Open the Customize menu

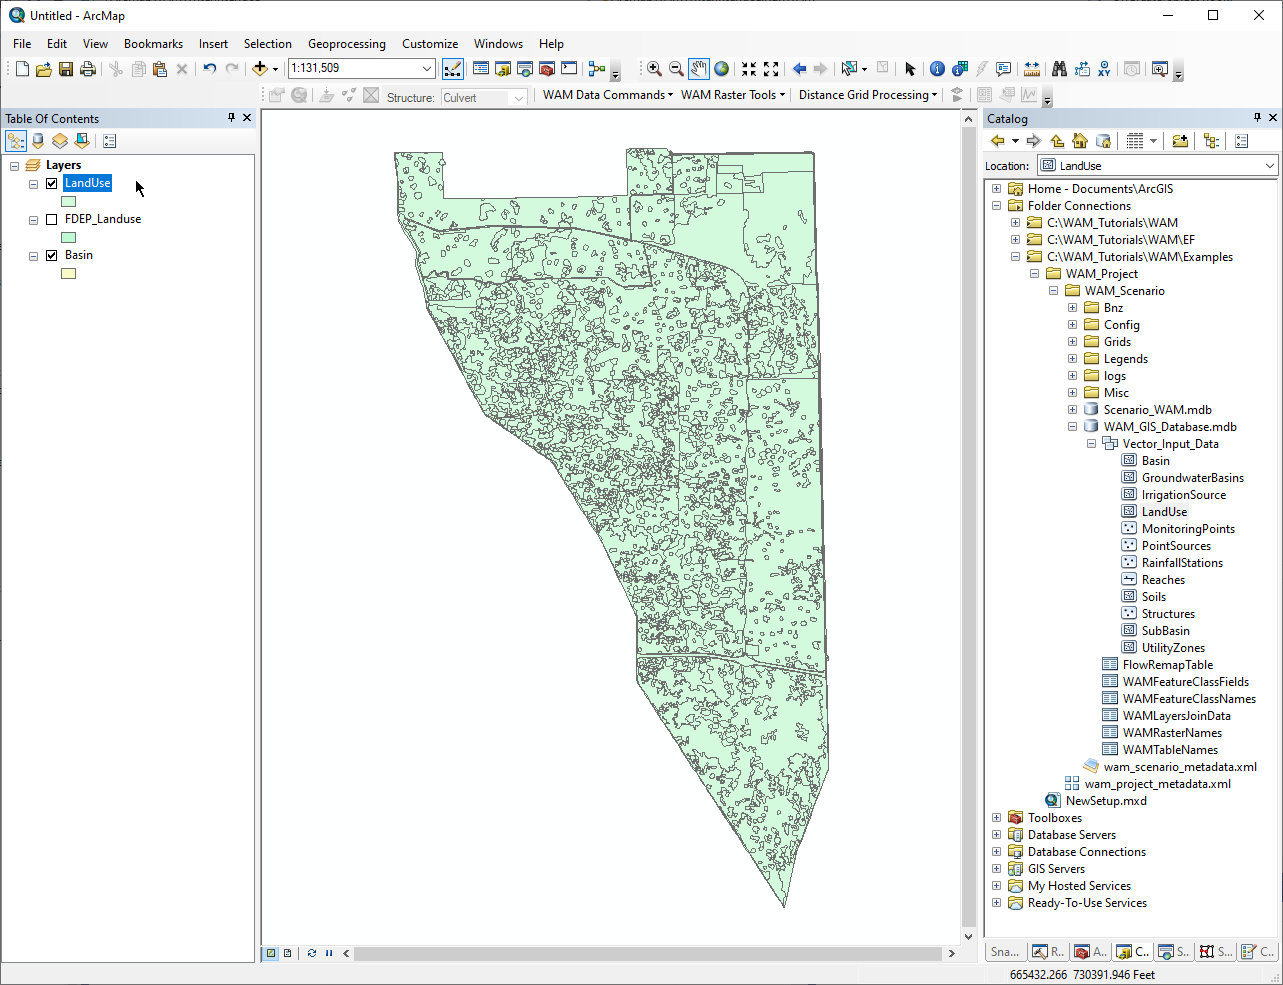point(430,44)
